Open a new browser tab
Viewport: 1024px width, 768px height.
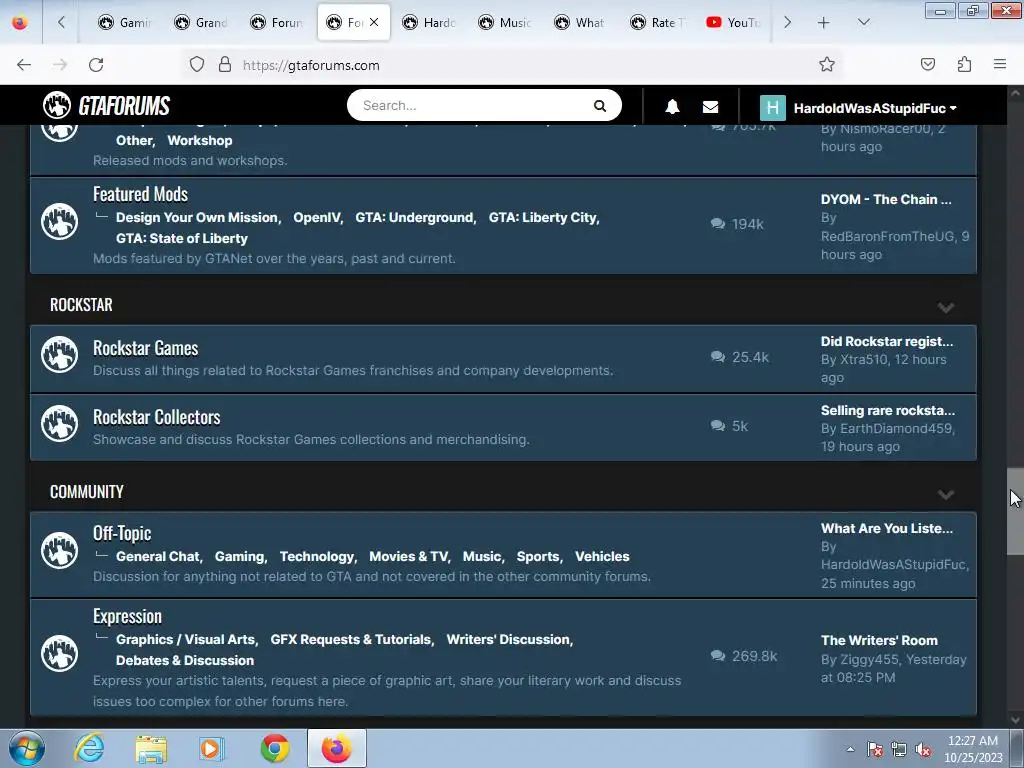pyautogui.click(x=824, y=22)
